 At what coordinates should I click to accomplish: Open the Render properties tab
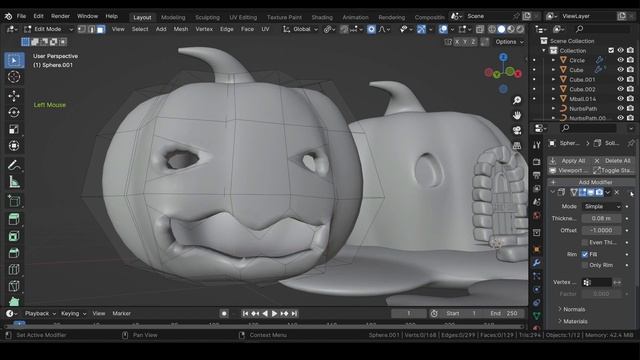[537, 162]
